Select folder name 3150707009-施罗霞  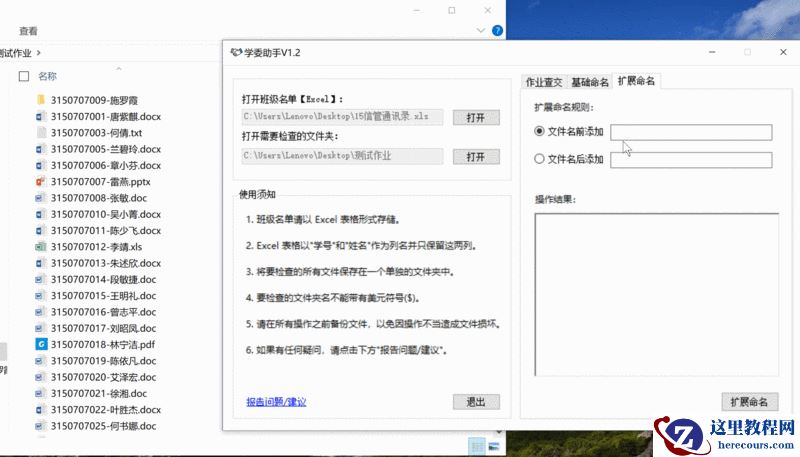(x=94, y=100)
